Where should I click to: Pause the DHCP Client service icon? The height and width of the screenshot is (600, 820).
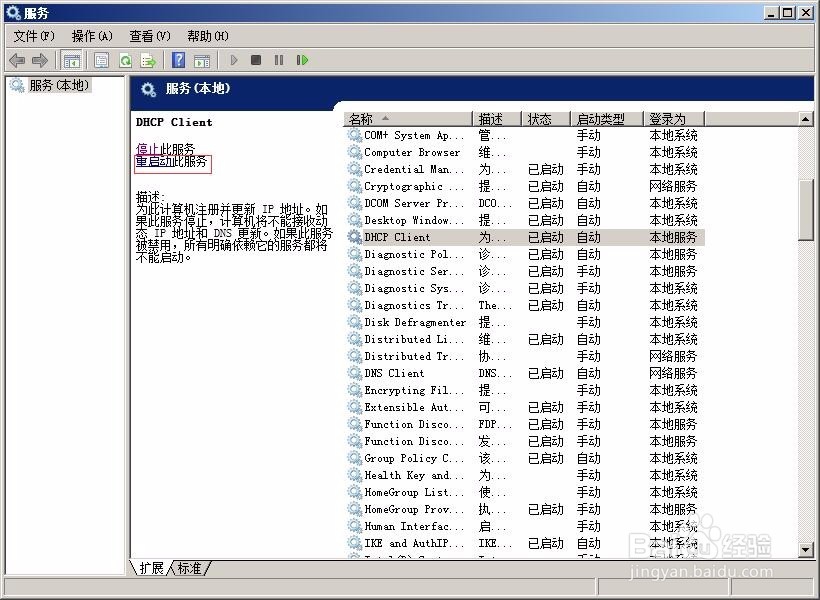coord(279,59)
